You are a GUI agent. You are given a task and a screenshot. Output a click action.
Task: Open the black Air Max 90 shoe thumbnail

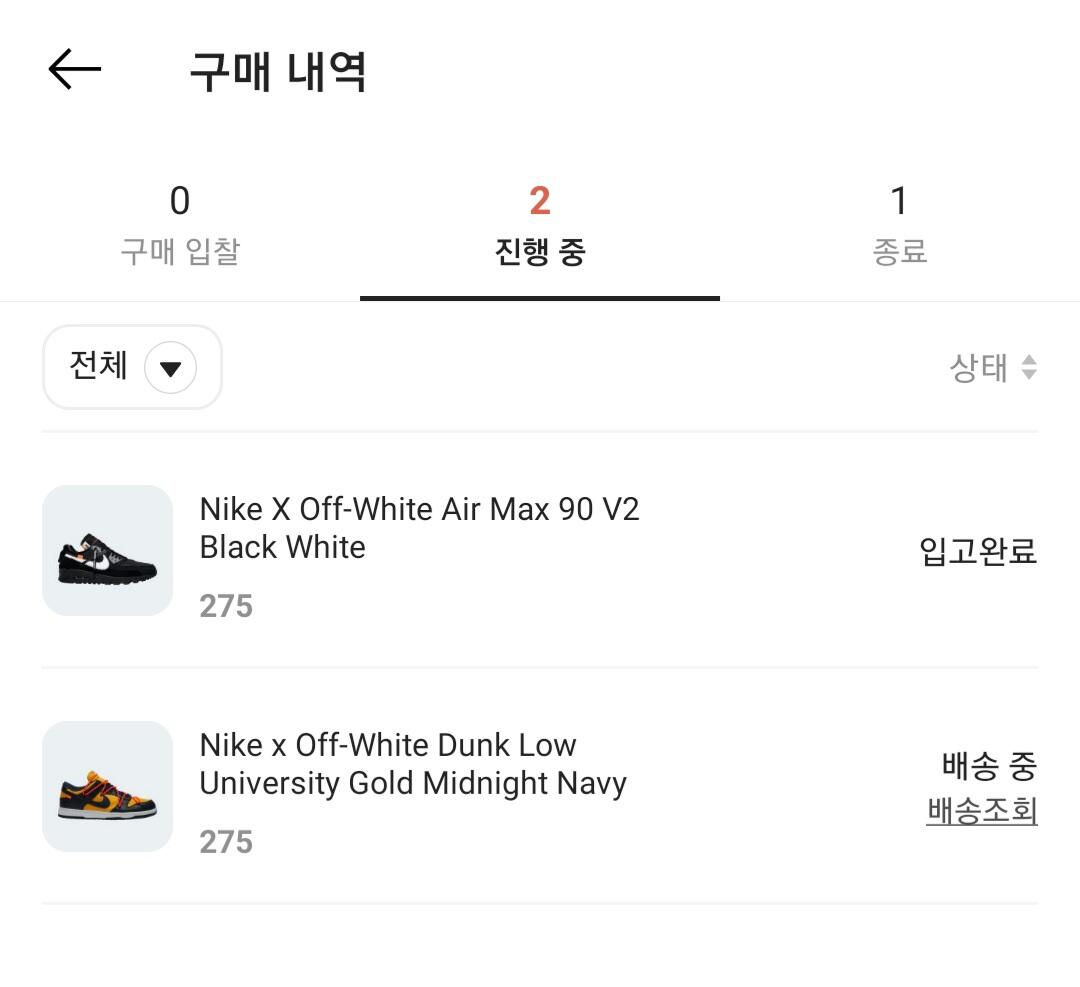coord(107,551)
